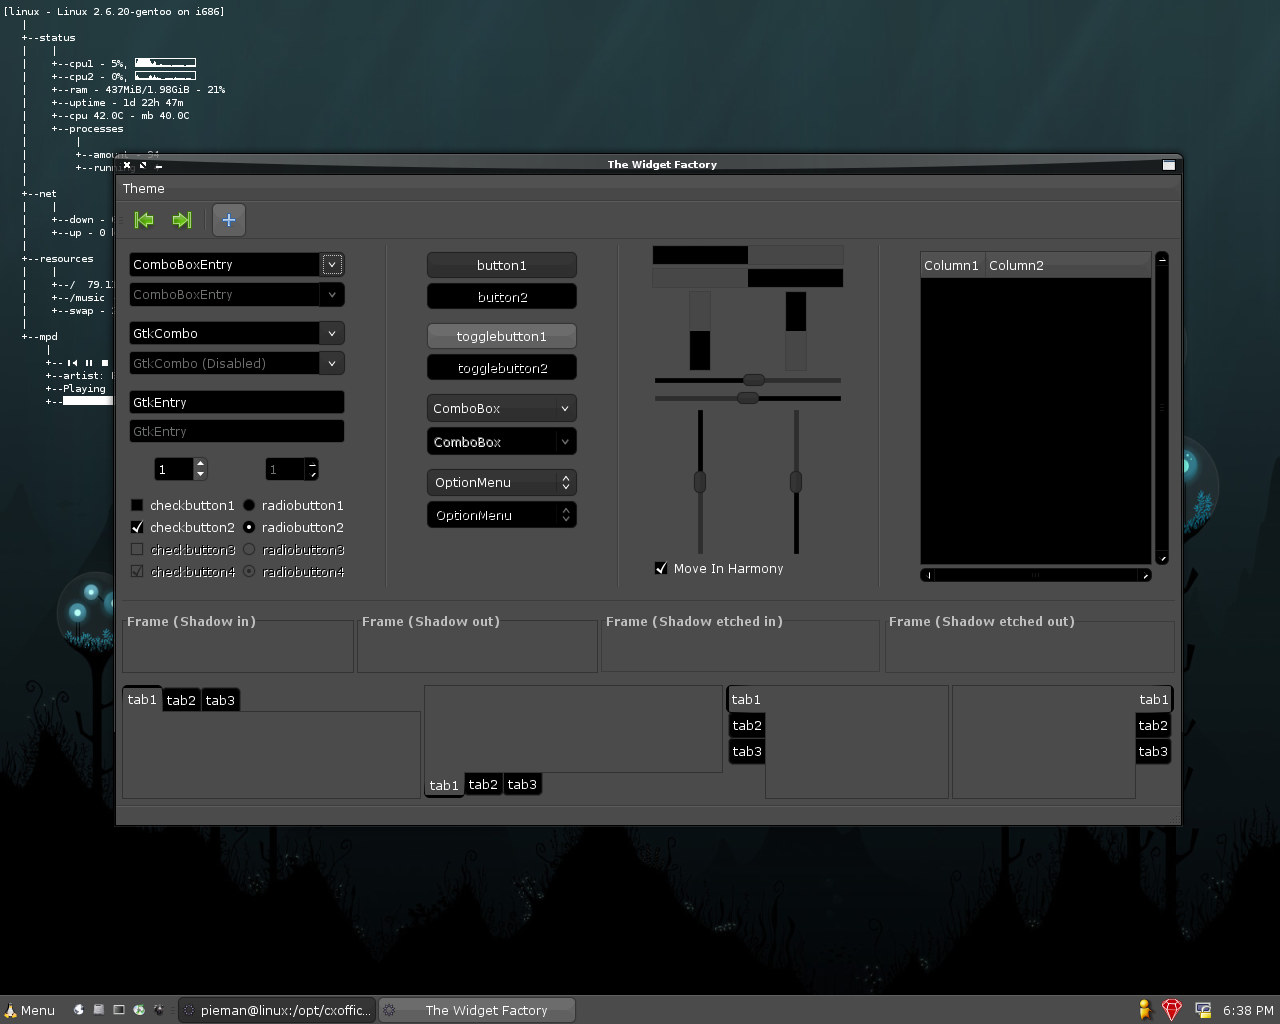Open the gray OptionMenu dropdown
The image size is (1280, 1024).
pyautogui.click(x=502, y=482)
